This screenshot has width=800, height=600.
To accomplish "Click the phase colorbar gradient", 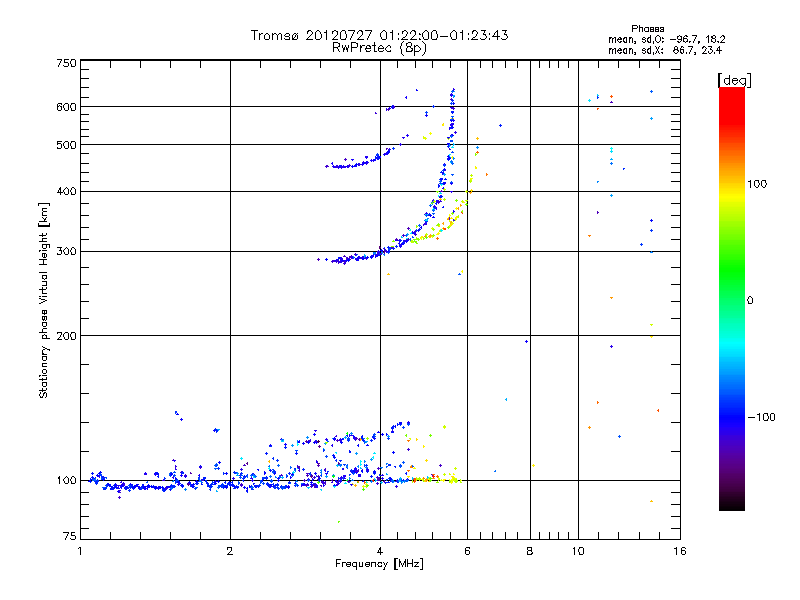I will click(x=732, y=298).
